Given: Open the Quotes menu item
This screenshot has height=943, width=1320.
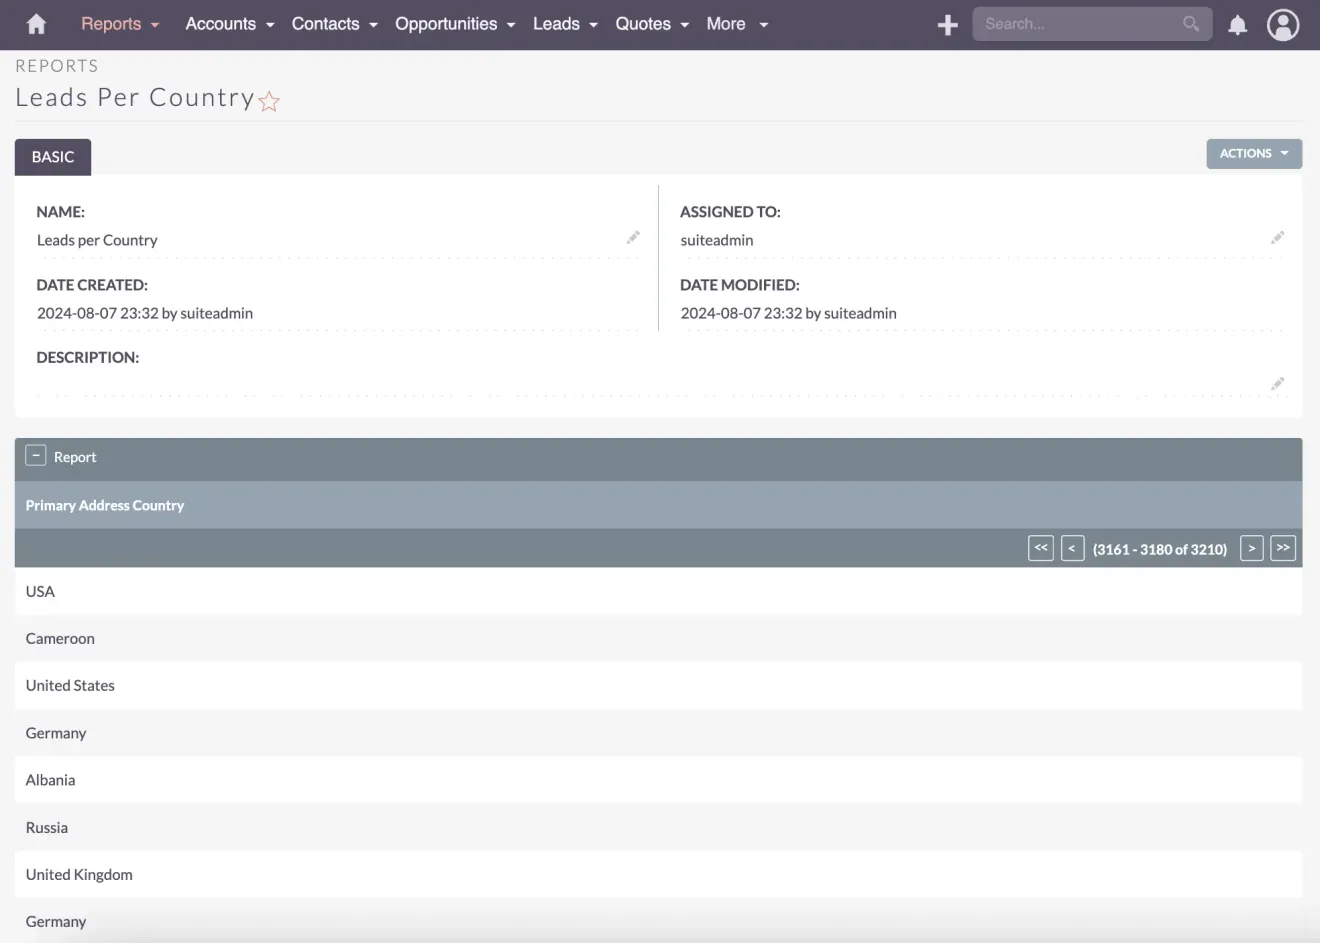Looking at the screenshot, I should click(644, 24).
